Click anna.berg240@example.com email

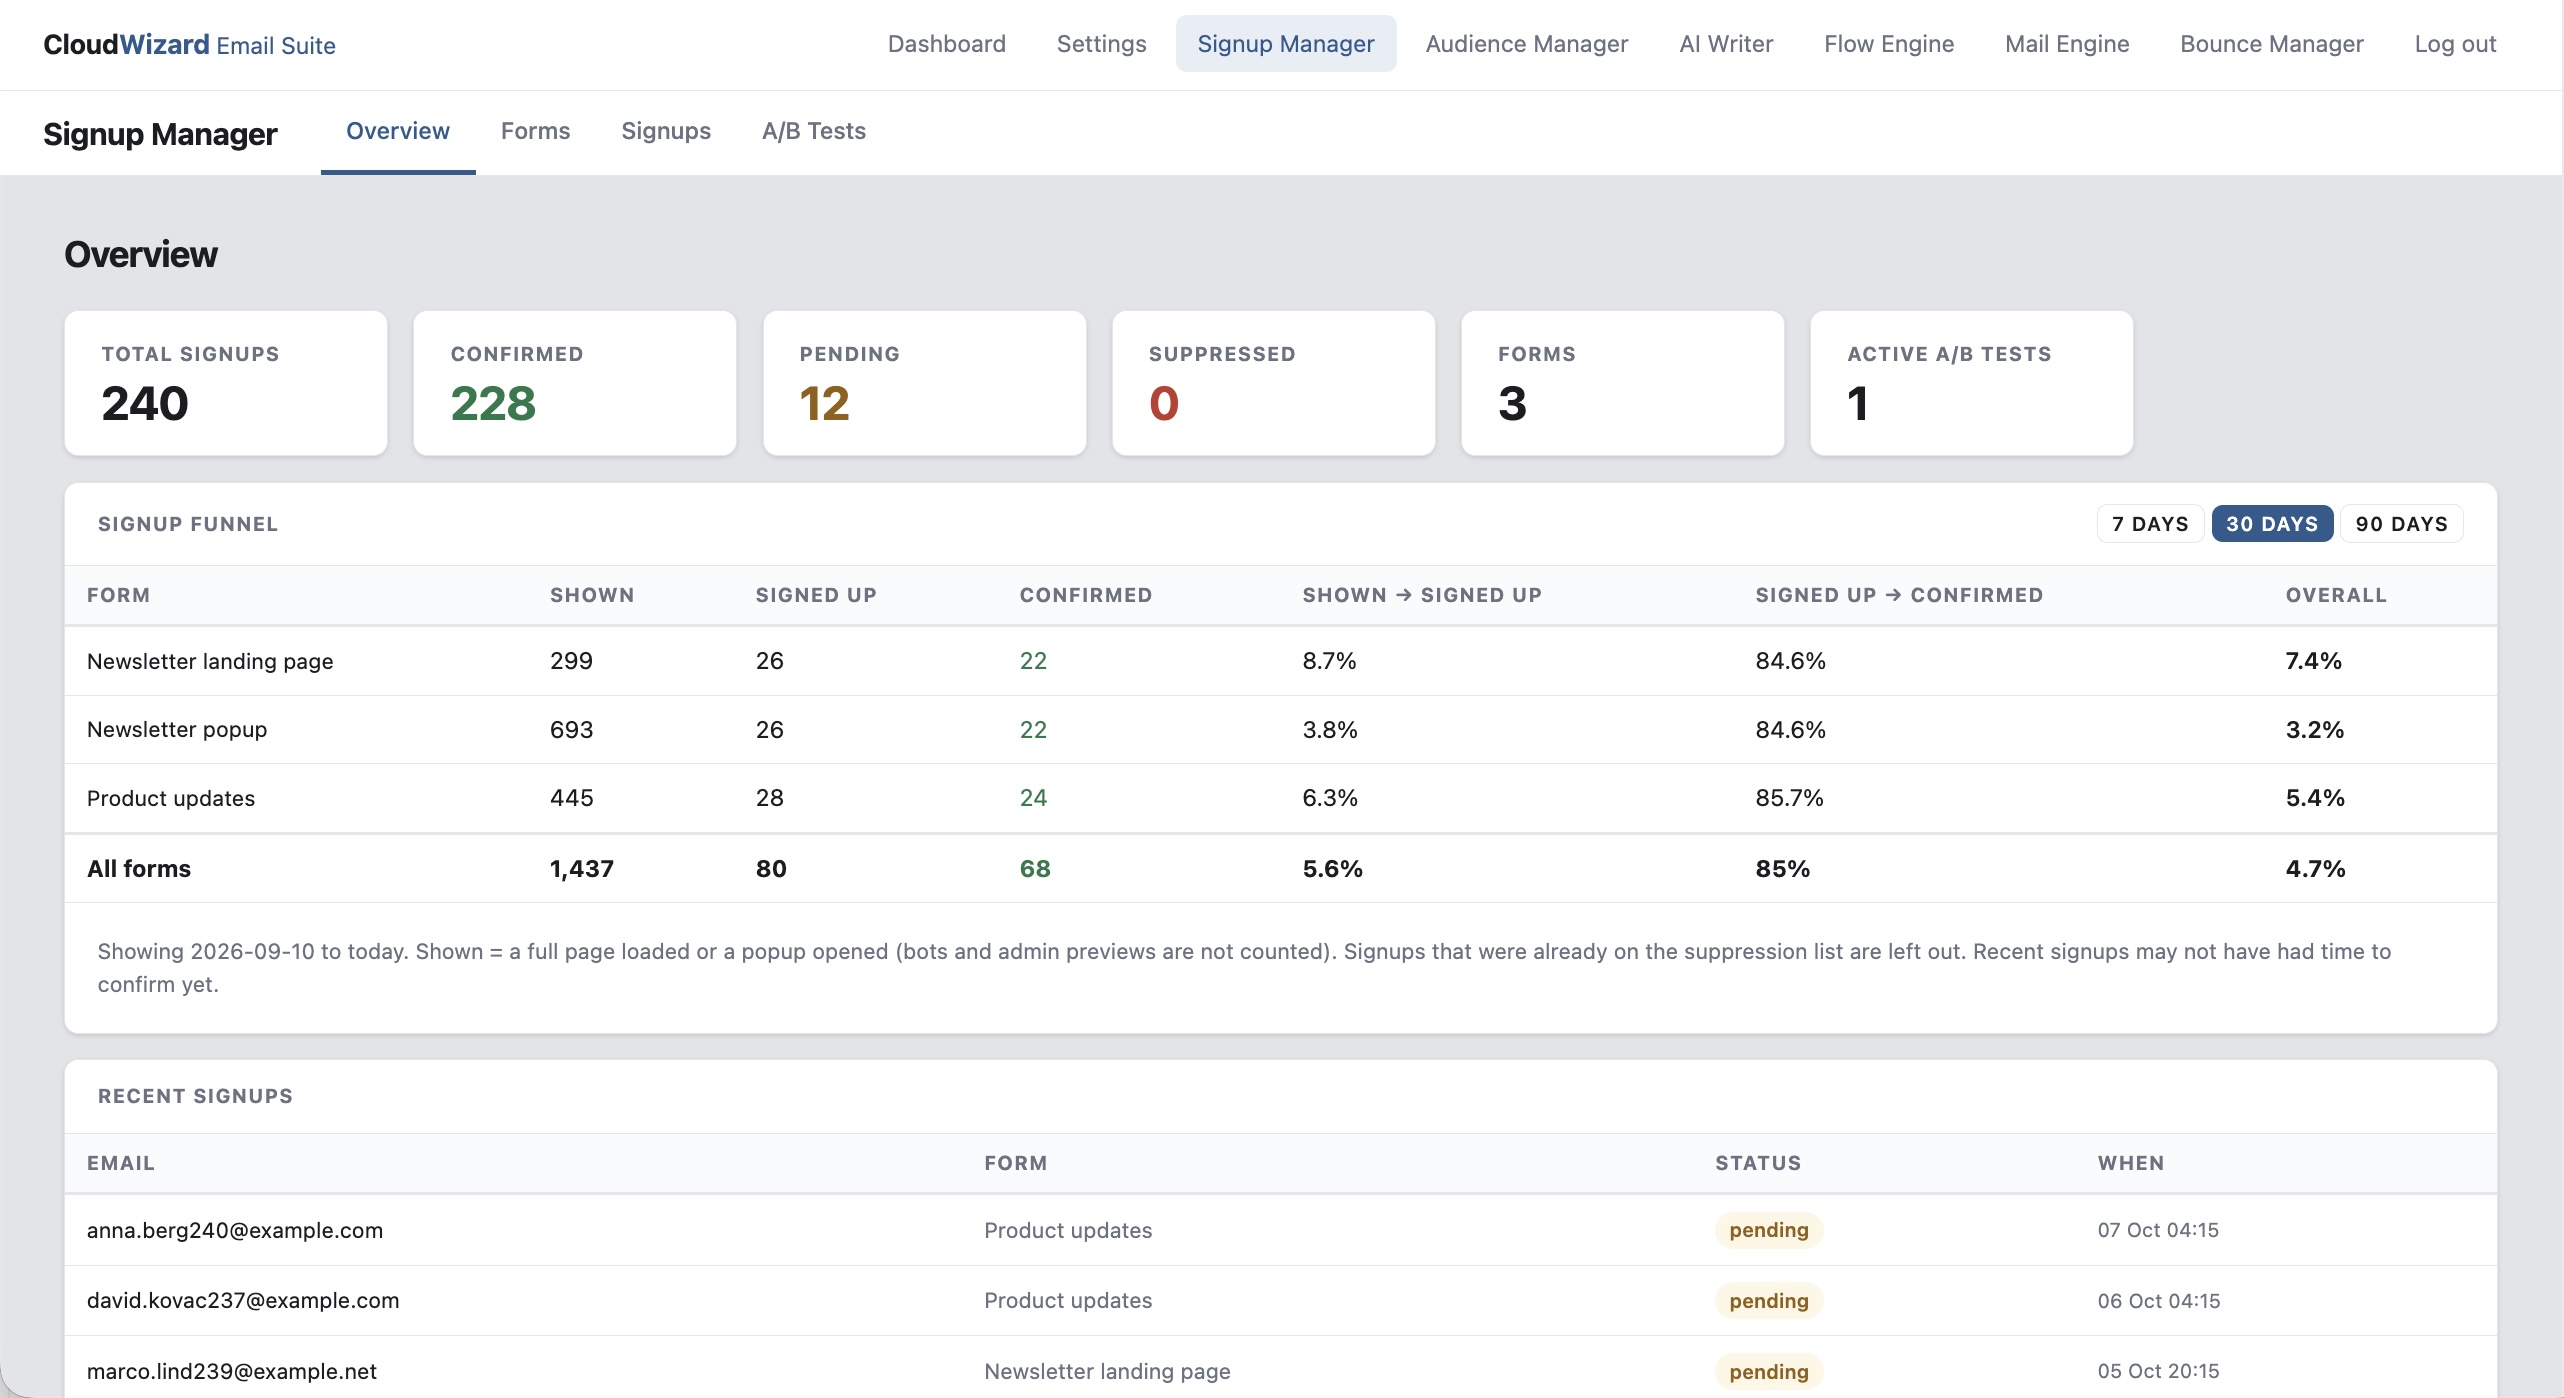click(x=234, y=1230)
